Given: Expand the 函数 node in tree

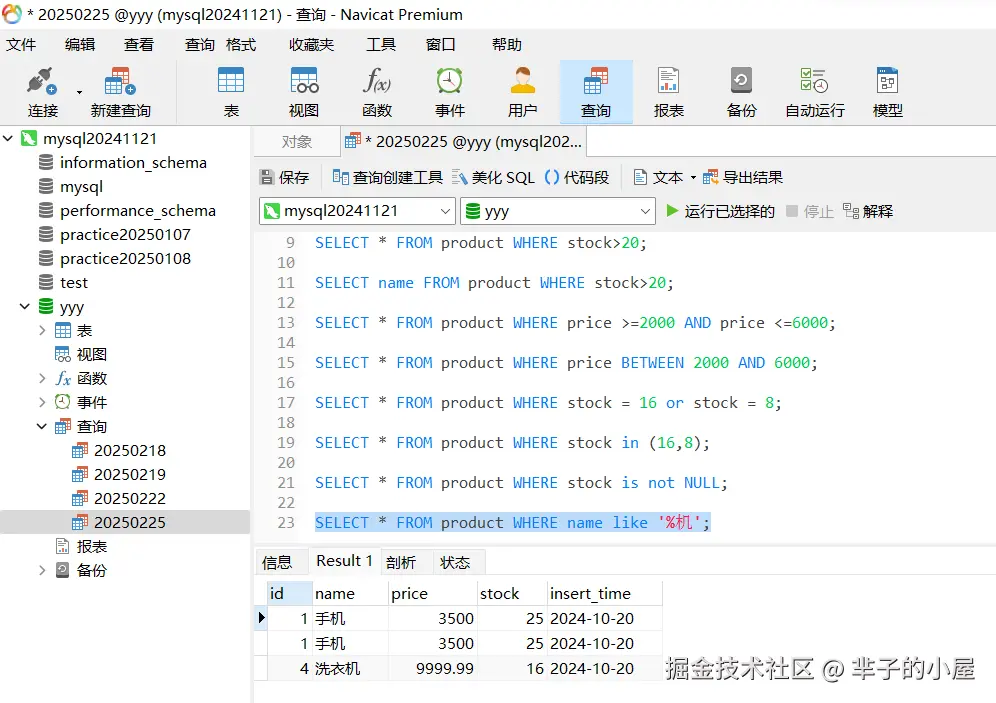Looking at the screenshot, I should tap(42, 378).
